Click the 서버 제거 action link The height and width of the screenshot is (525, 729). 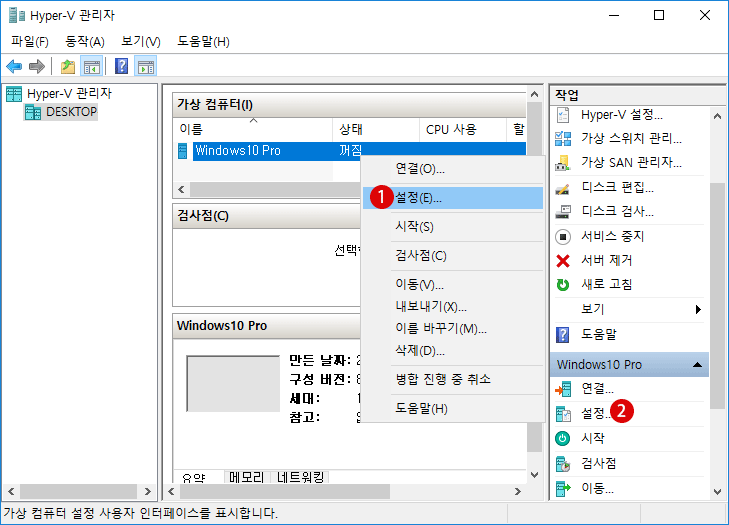click(607, 260)
